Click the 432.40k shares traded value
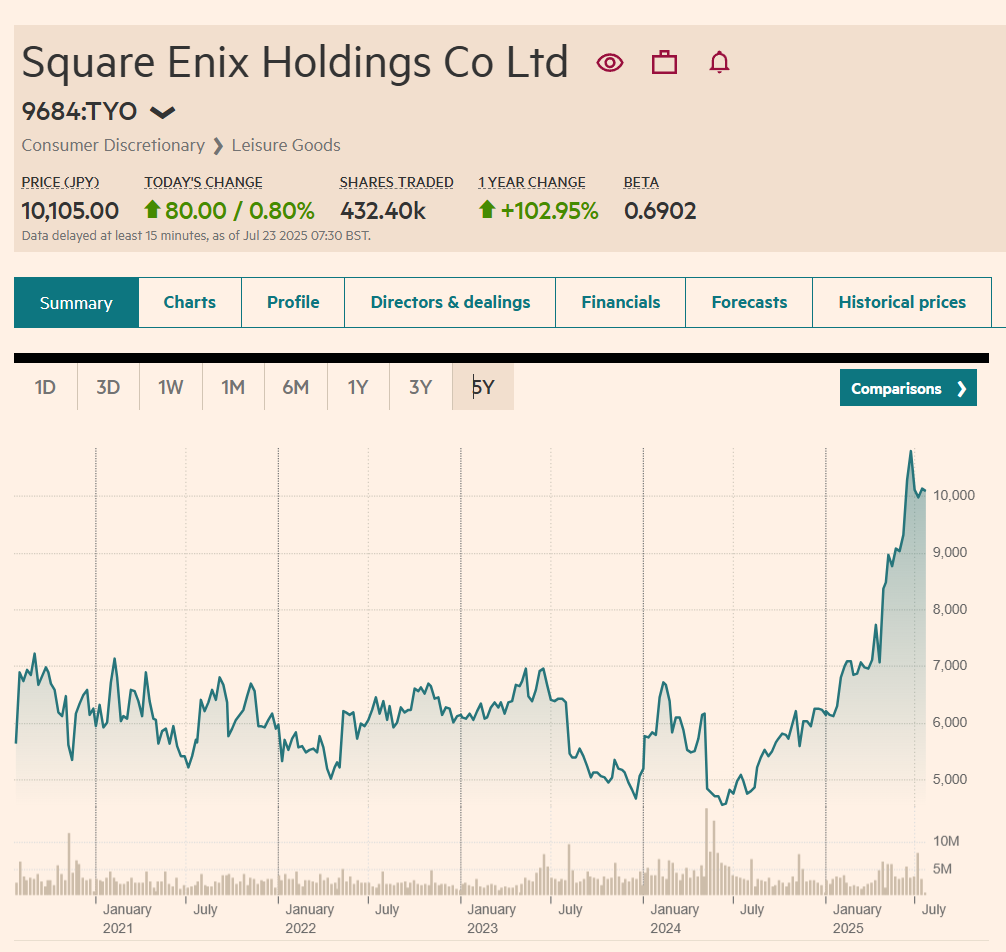The height and width of the screenshot is (952, 1006). pos(383,211)
